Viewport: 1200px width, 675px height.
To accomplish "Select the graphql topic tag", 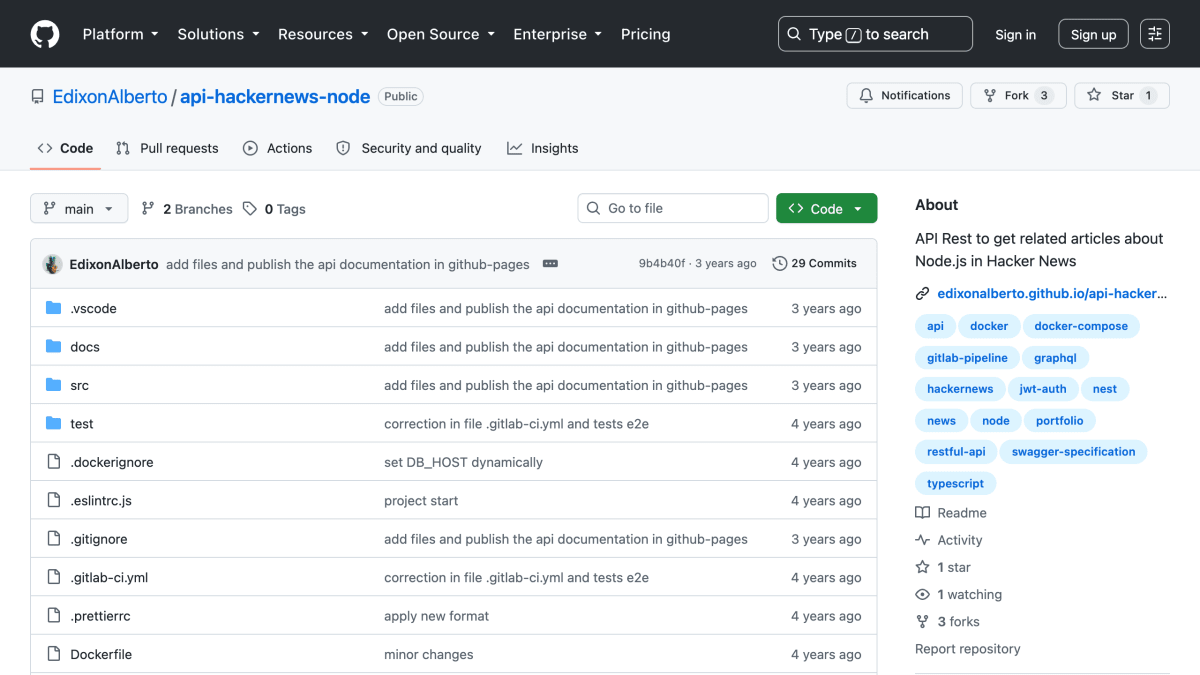I will (x=1055, y=358).
